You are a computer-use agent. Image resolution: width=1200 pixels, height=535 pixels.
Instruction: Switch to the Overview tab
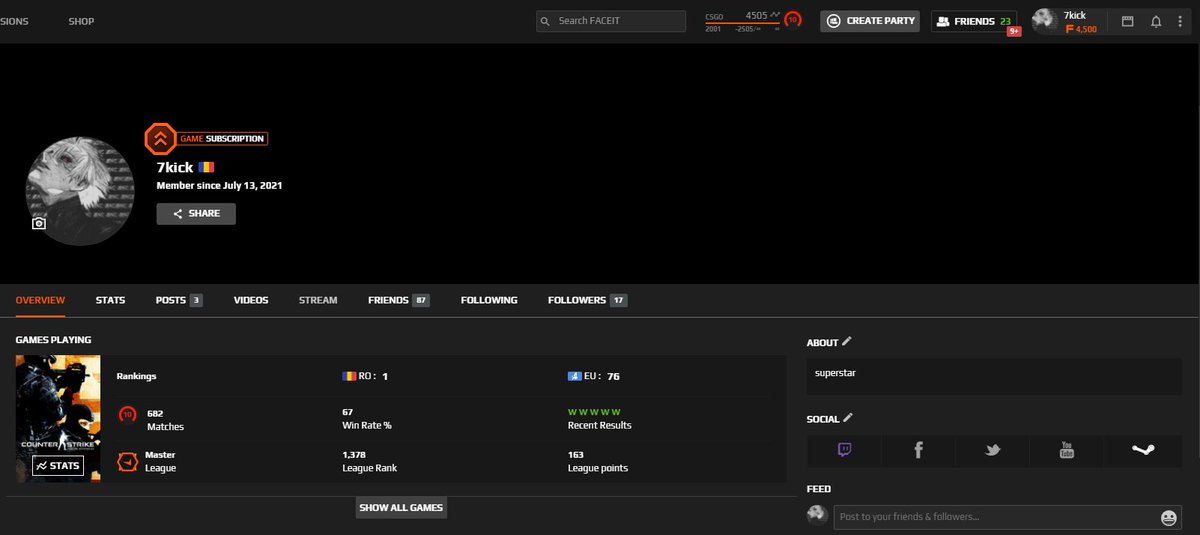(x=40, y=300)
